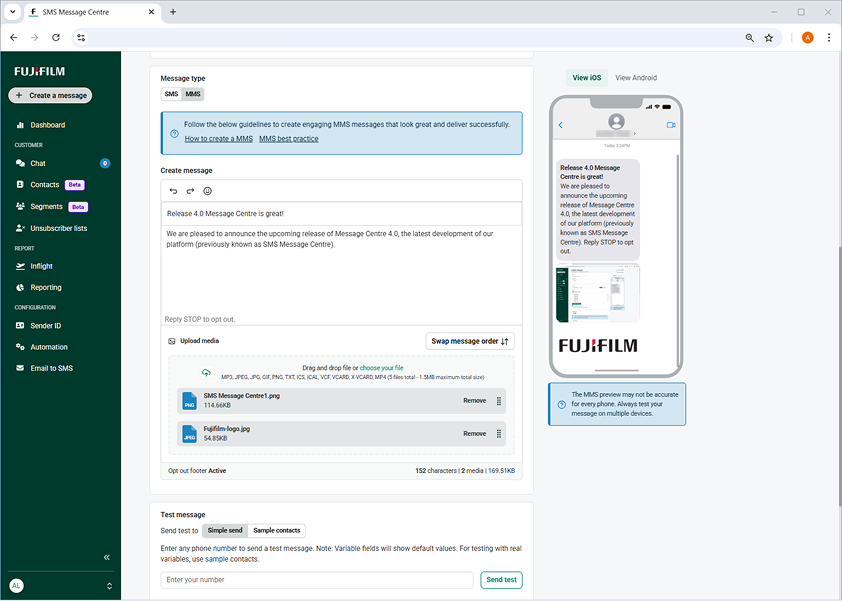Click the browser zoom magnifier icon
Screen dimensions: 842x601
750,38
